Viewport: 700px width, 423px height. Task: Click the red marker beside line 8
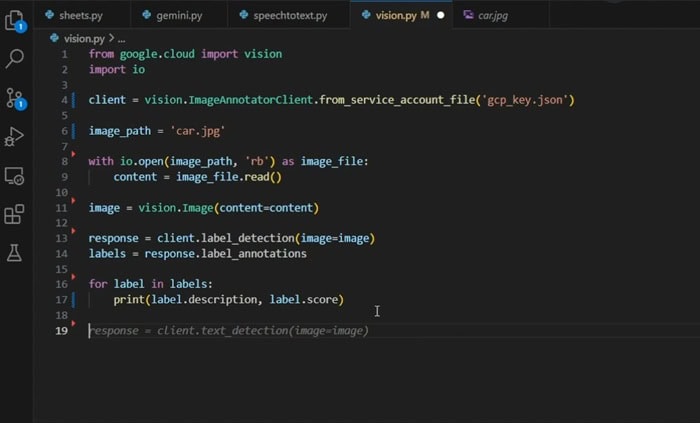tap(74, 154)
